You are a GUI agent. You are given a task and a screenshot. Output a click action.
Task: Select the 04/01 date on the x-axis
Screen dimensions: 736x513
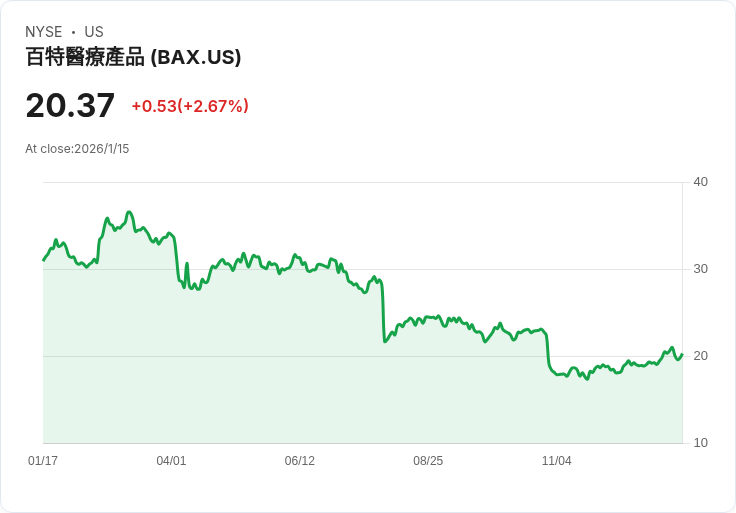click(x=171, y=461)
